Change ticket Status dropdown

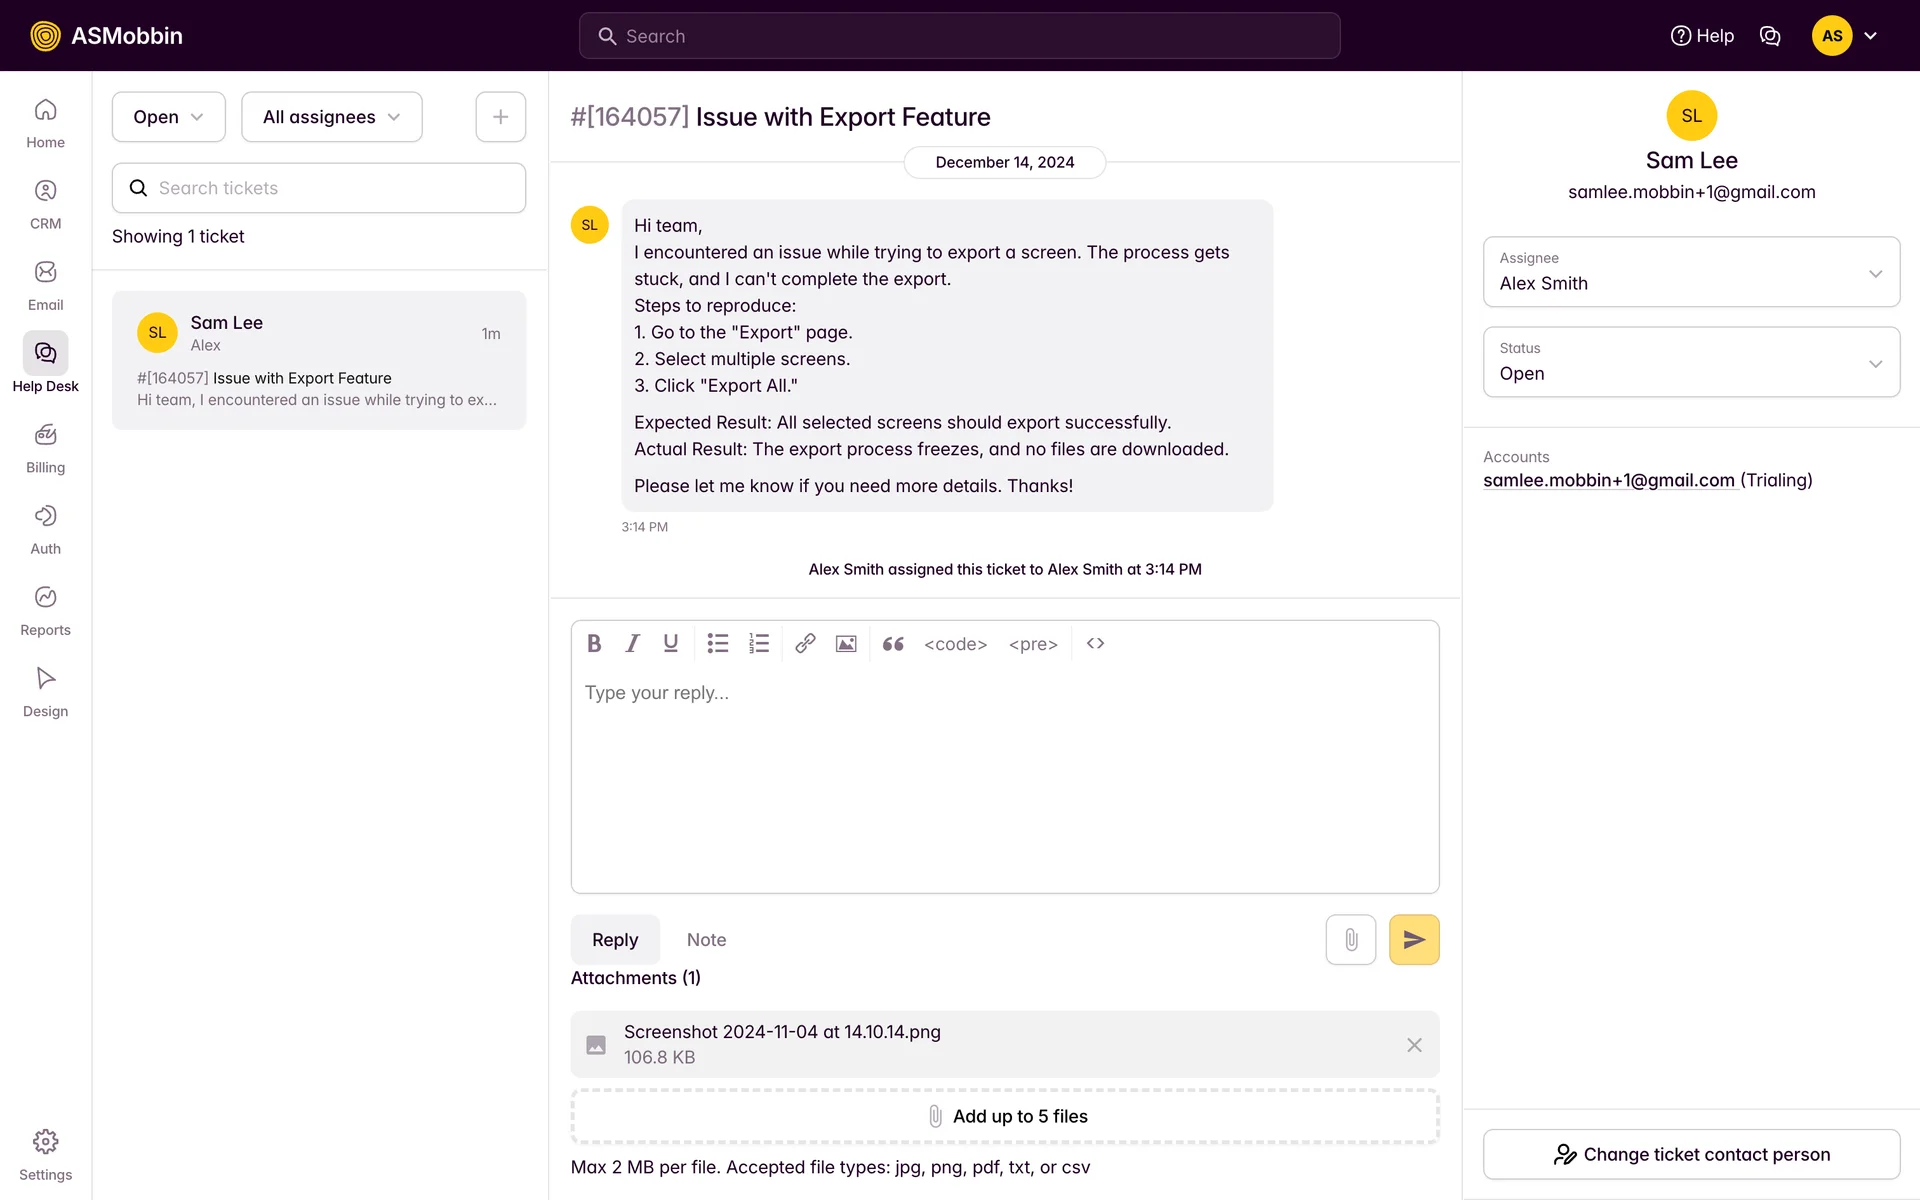(x=1690, y=362)
